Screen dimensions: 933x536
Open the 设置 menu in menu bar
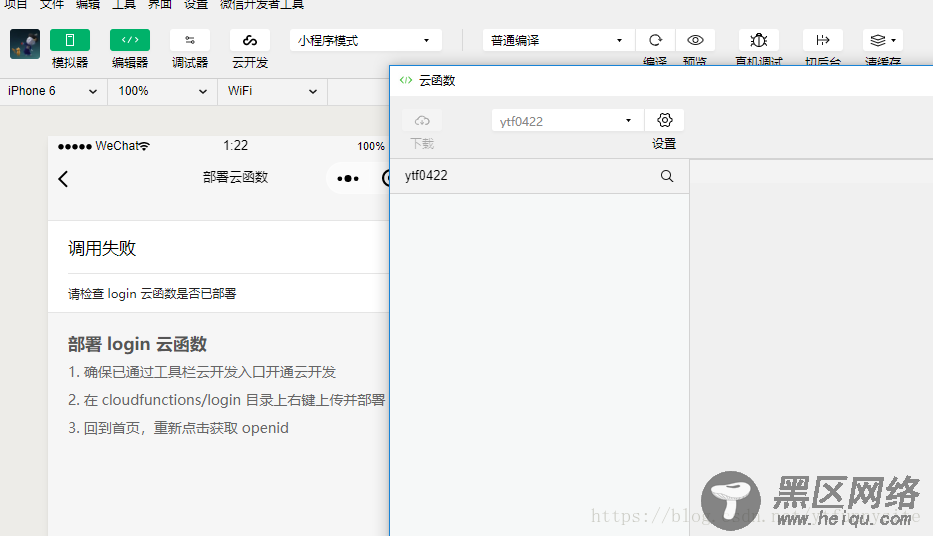(196, 4)
